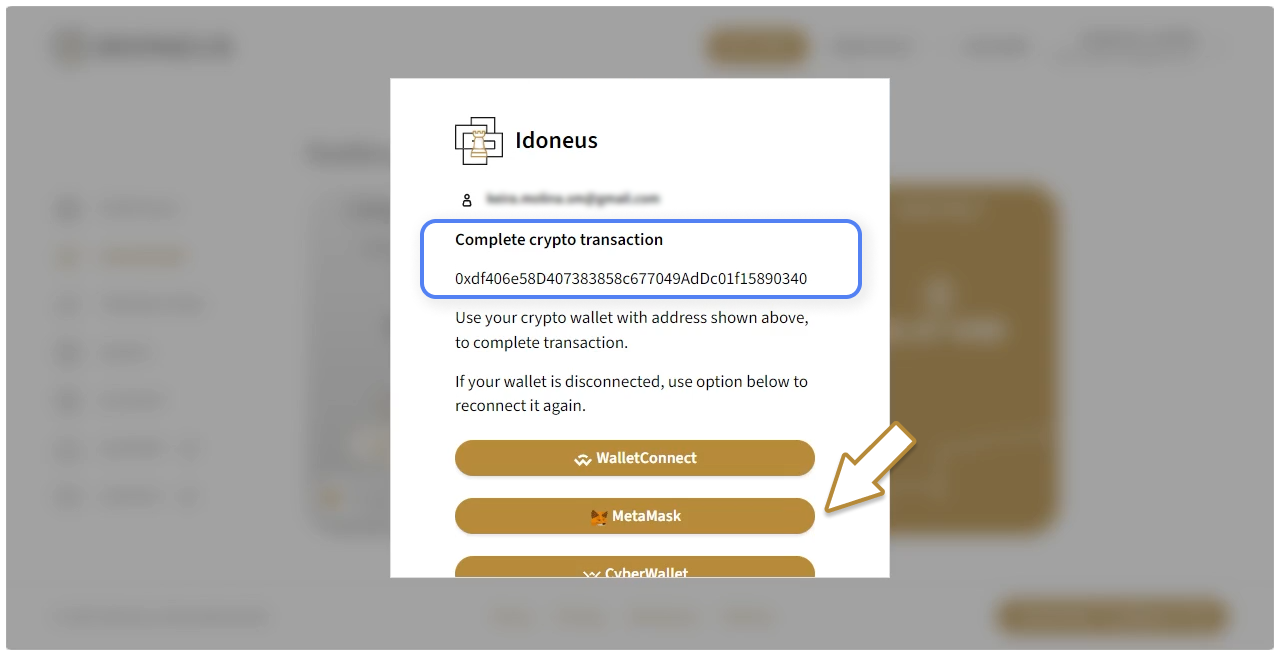Image resolution: width=1280 pixels, height=656 pixels.
Task: Click the first text item in the header menu
Action: pyautogui.click(x=756, y=45)
